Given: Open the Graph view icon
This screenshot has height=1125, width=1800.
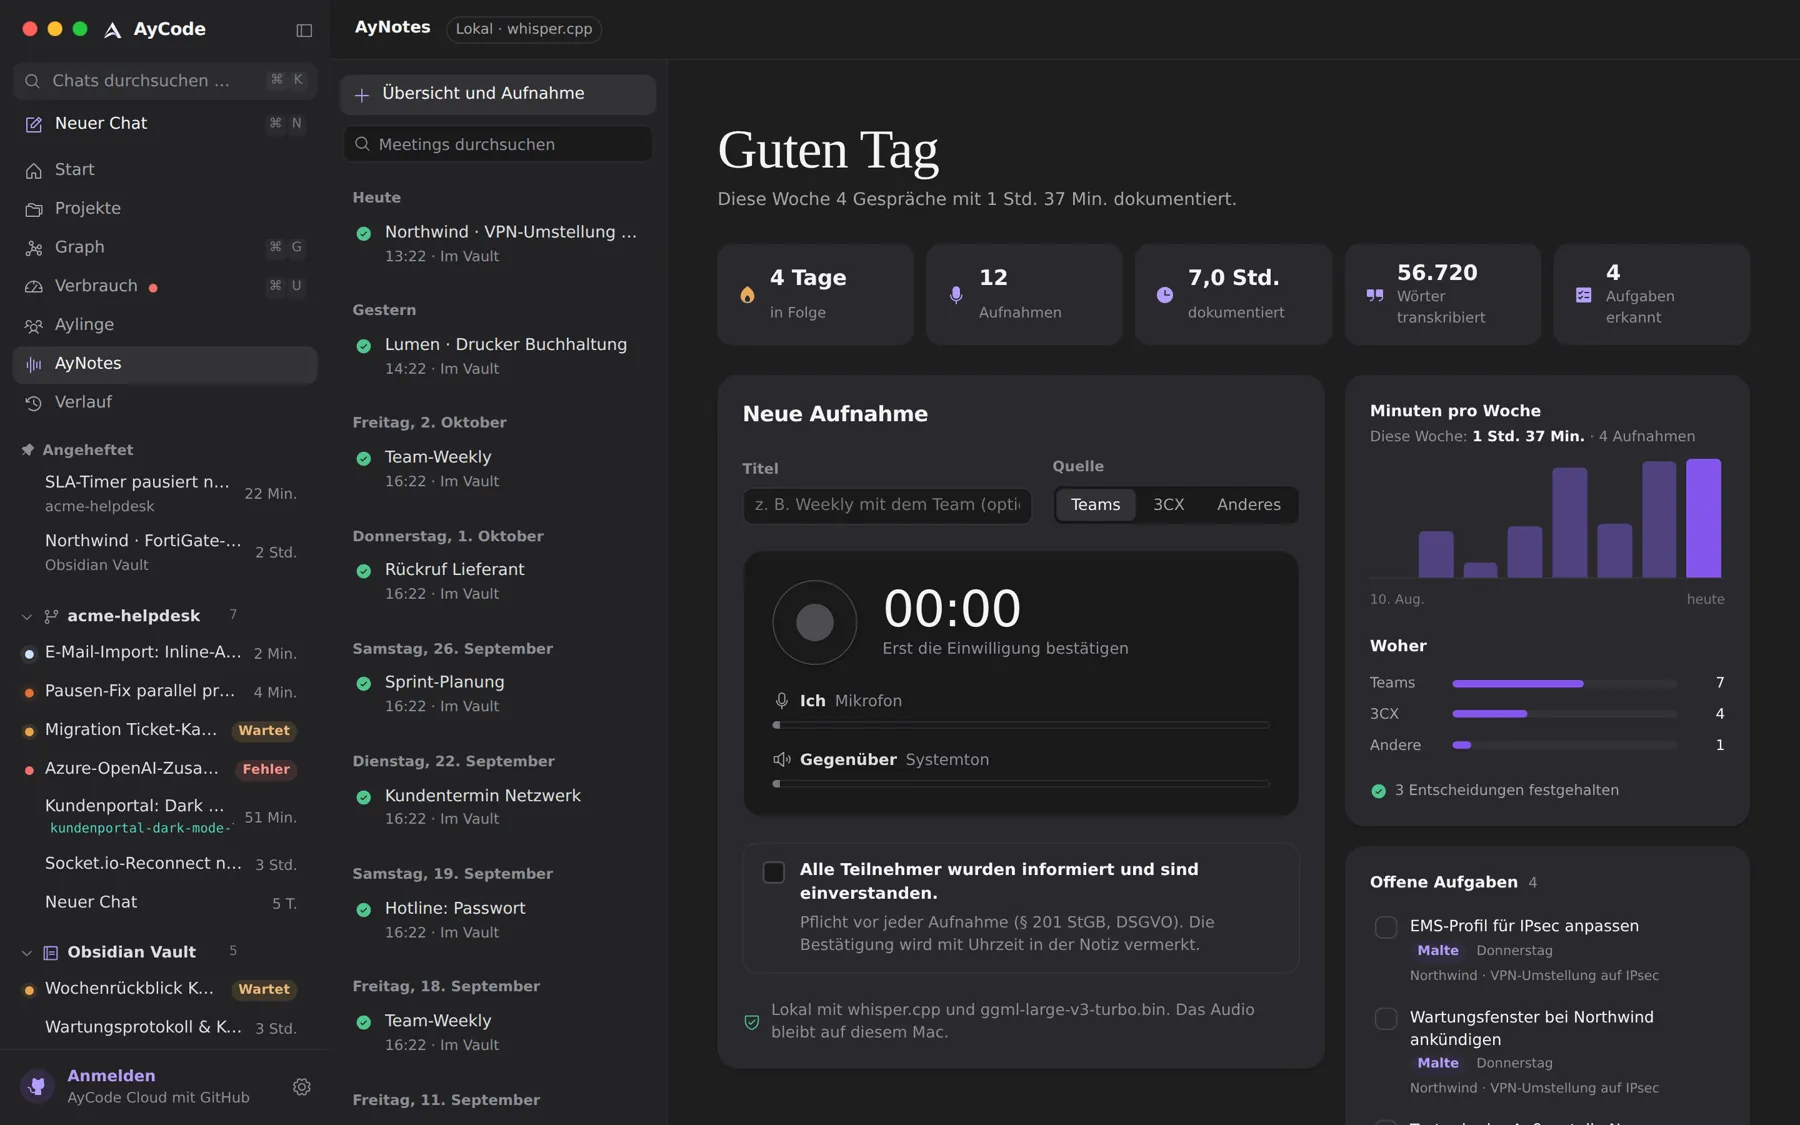Looking at the screenshot, I should pos(34,248).
